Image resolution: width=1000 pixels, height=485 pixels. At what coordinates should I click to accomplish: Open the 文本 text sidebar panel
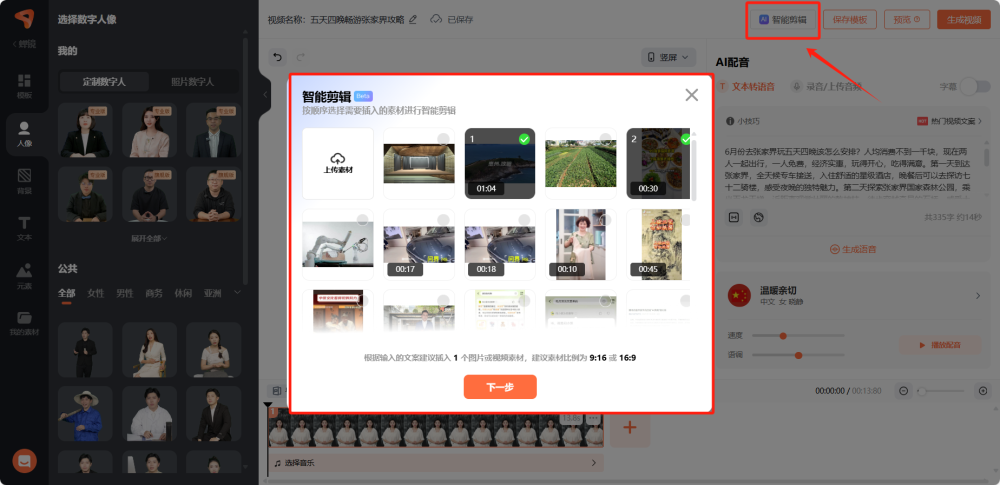(x=24, y=228)
